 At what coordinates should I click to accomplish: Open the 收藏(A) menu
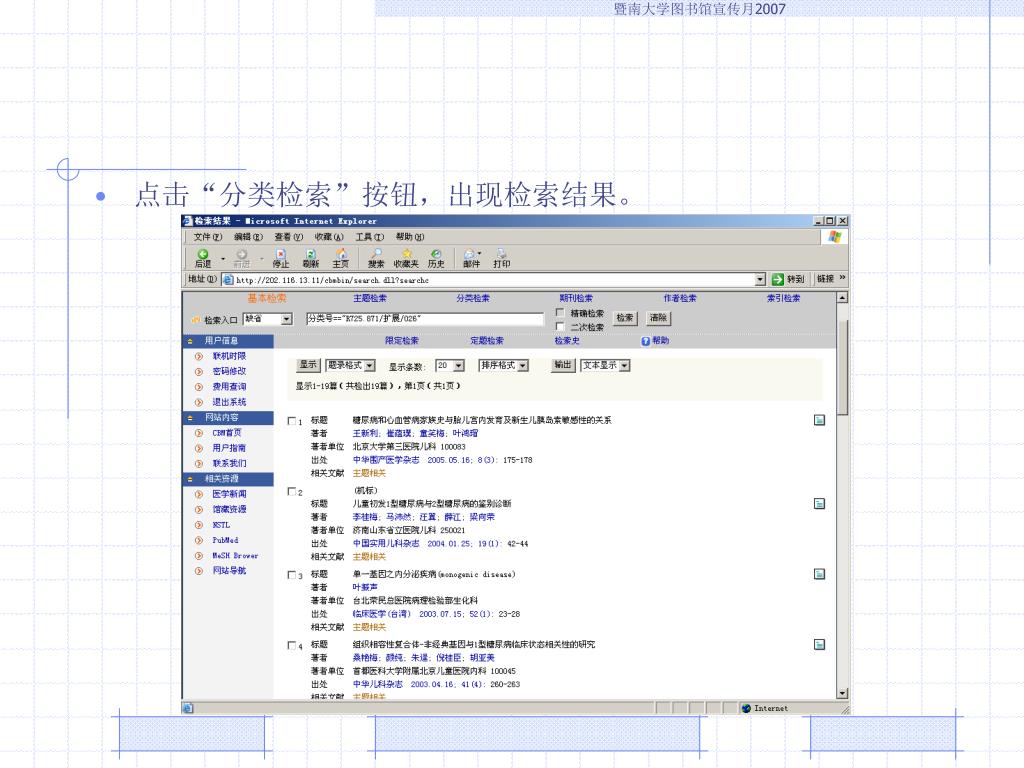329,237
